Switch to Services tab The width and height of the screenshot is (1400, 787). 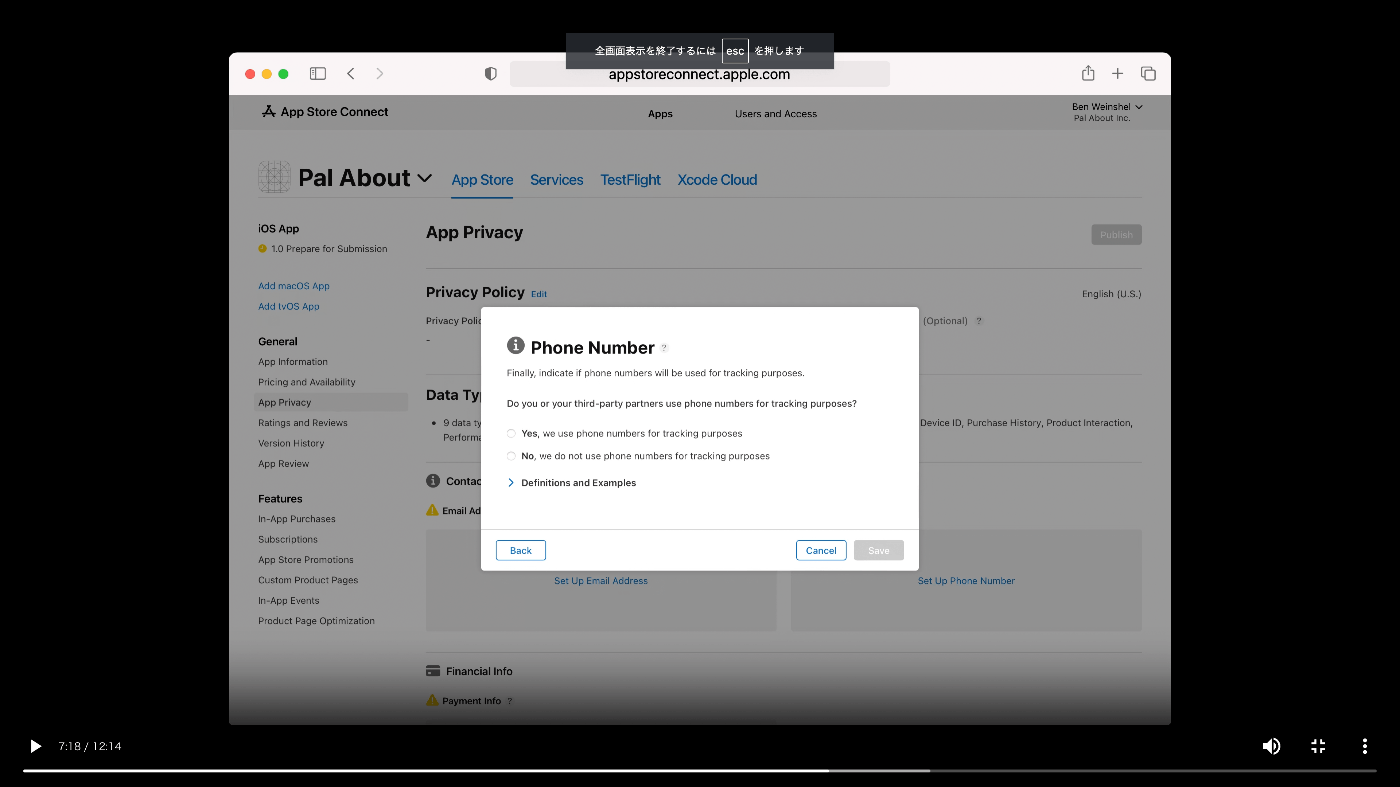pyautogui.click(x=557, y=180)
